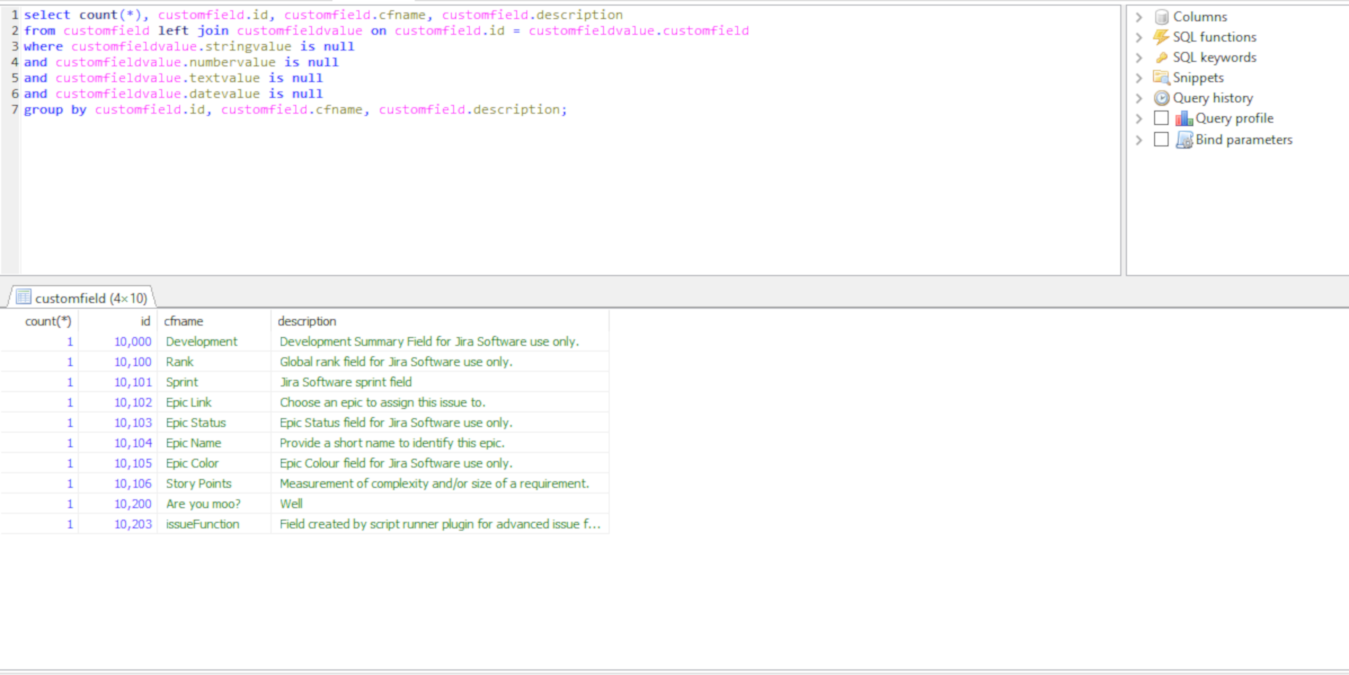Click the SQL keywords key icon
This screenshot has height=675, width=1349.
(x=1161, y=58)
